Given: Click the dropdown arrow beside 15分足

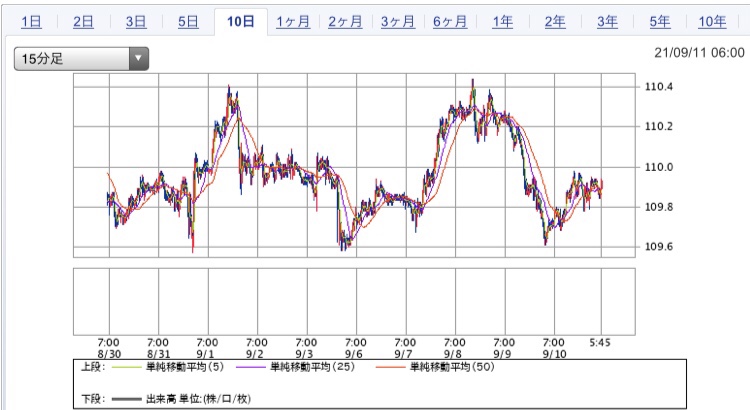Looking at the screenshot, I should pyautogui.click(x=139, y=59).
